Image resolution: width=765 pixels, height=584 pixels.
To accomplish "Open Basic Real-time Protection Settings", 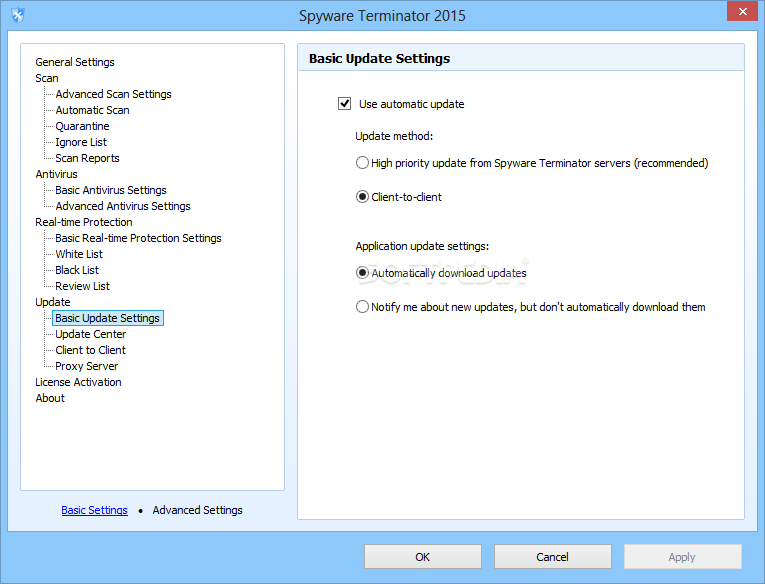I will (x=138, y=238).
